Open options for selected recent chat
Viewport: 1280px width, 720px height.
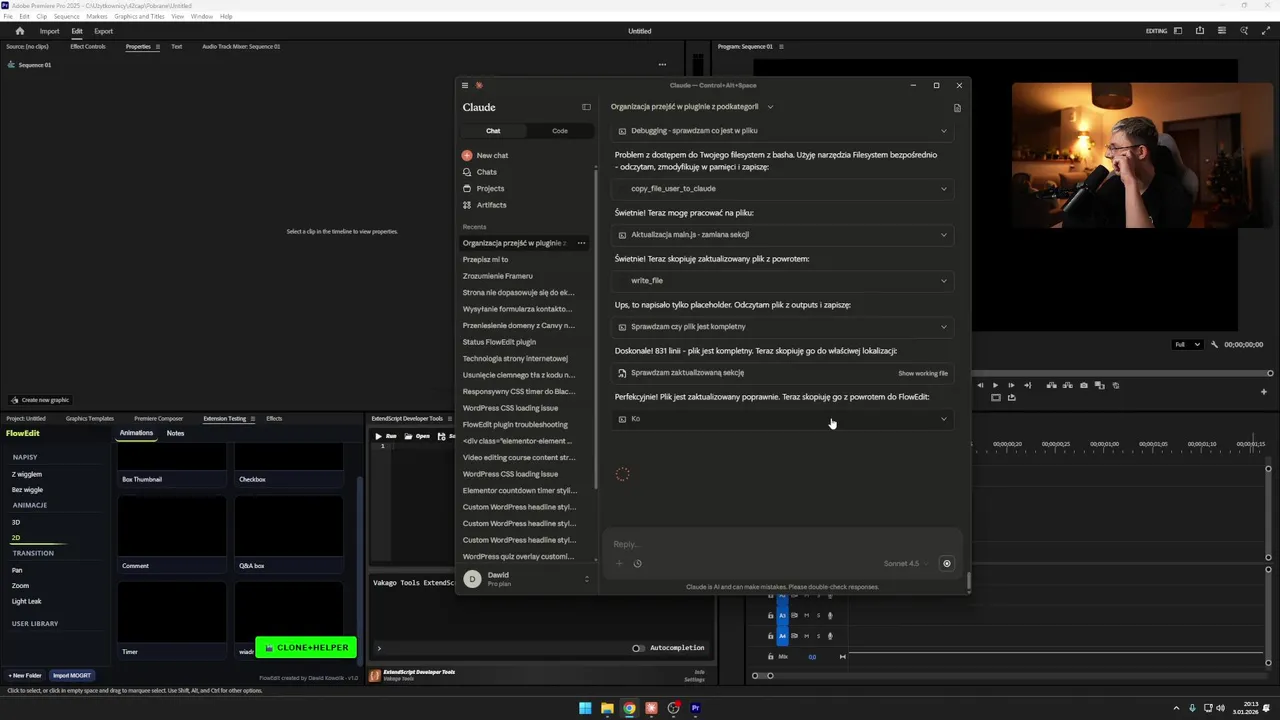(581, 243)
